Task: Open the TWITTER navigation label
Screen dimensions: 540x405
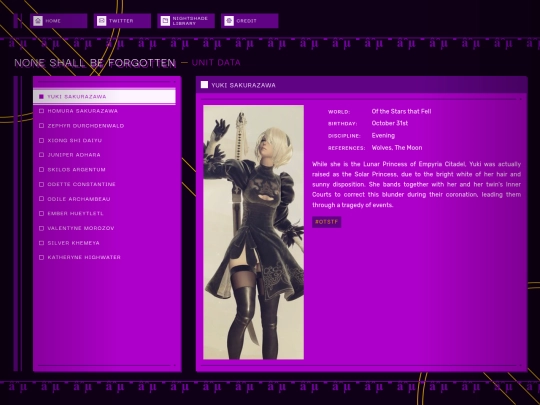Action: (x=121, y=21)
